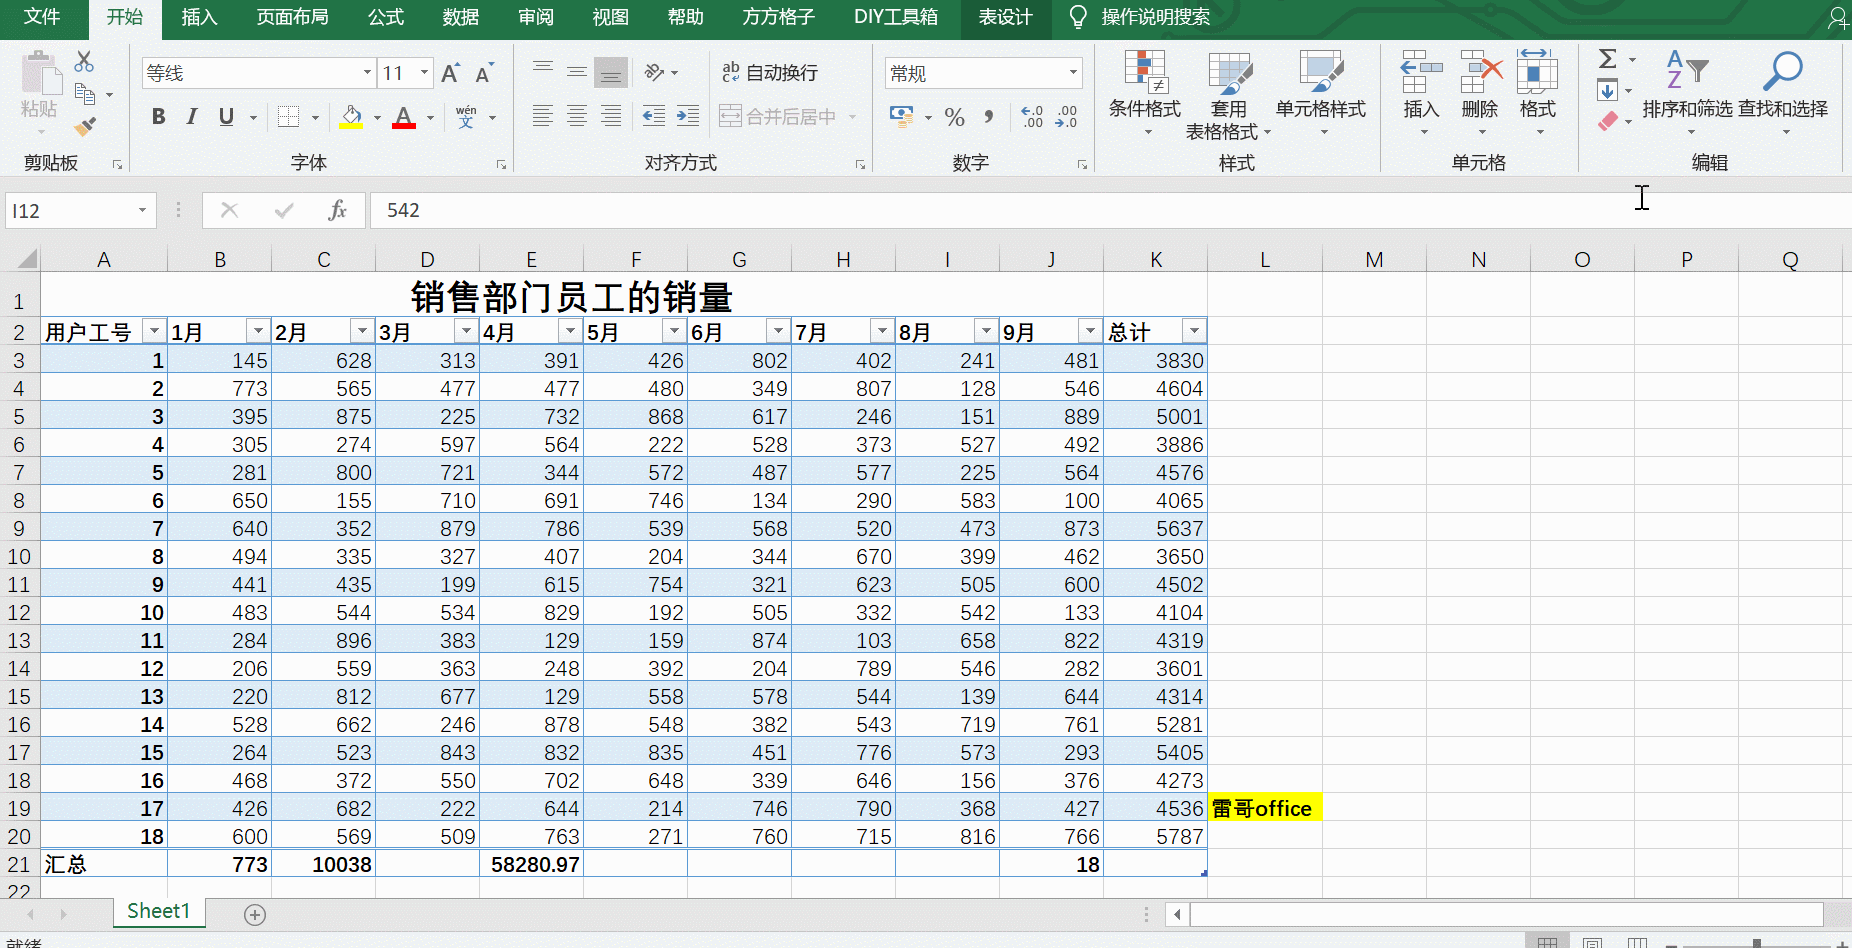
Task: Switch to the 页面布局 tab
Action: click(292, 17)
